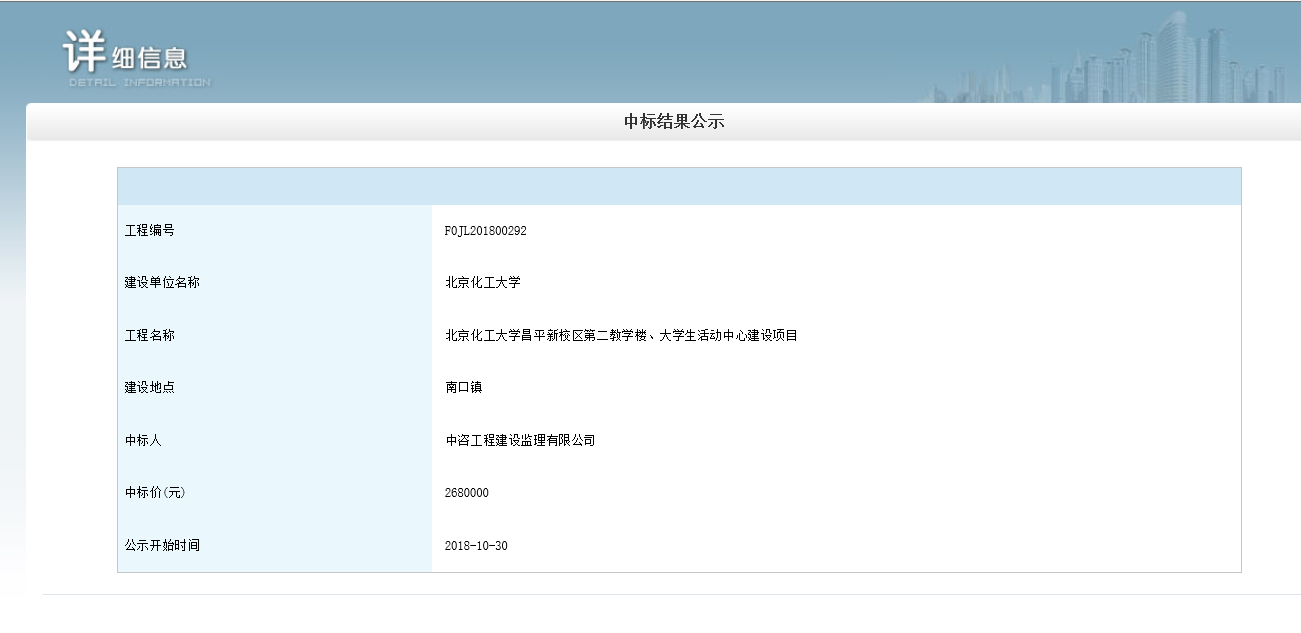Select the 工程名称 label

(x=149, y=336)
